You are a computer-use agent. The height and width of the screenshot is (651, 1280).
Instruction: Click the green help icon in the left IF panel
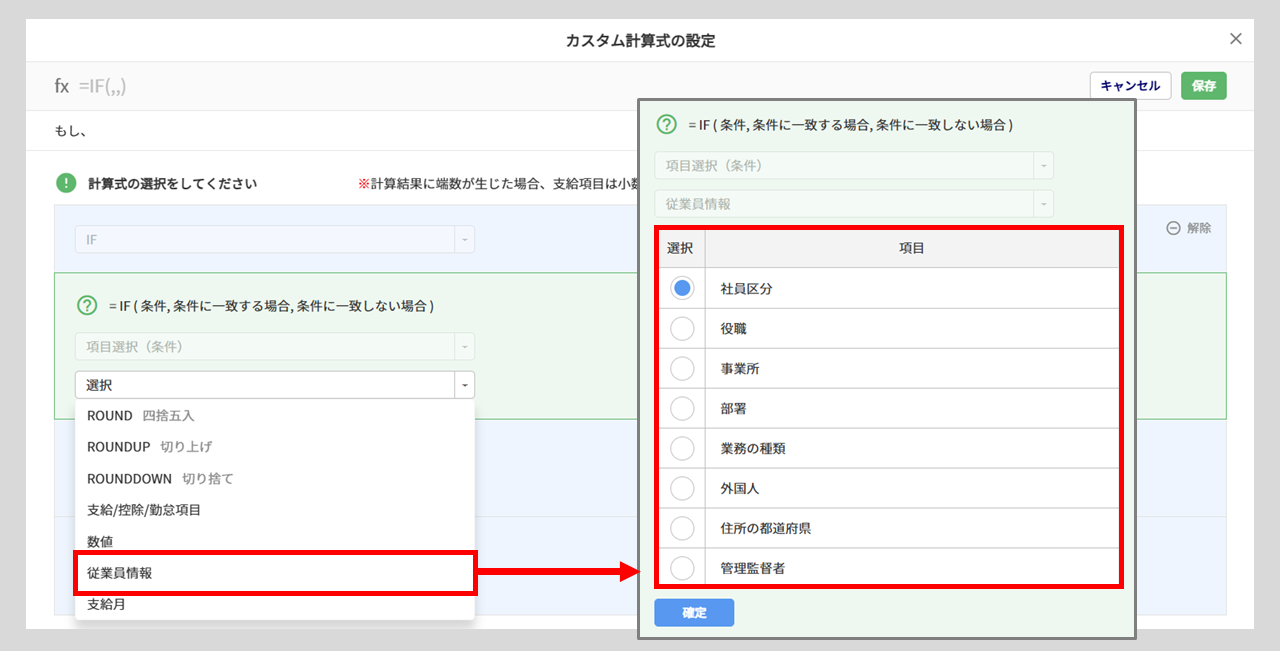pyautogui.click(x=87, y=306)
